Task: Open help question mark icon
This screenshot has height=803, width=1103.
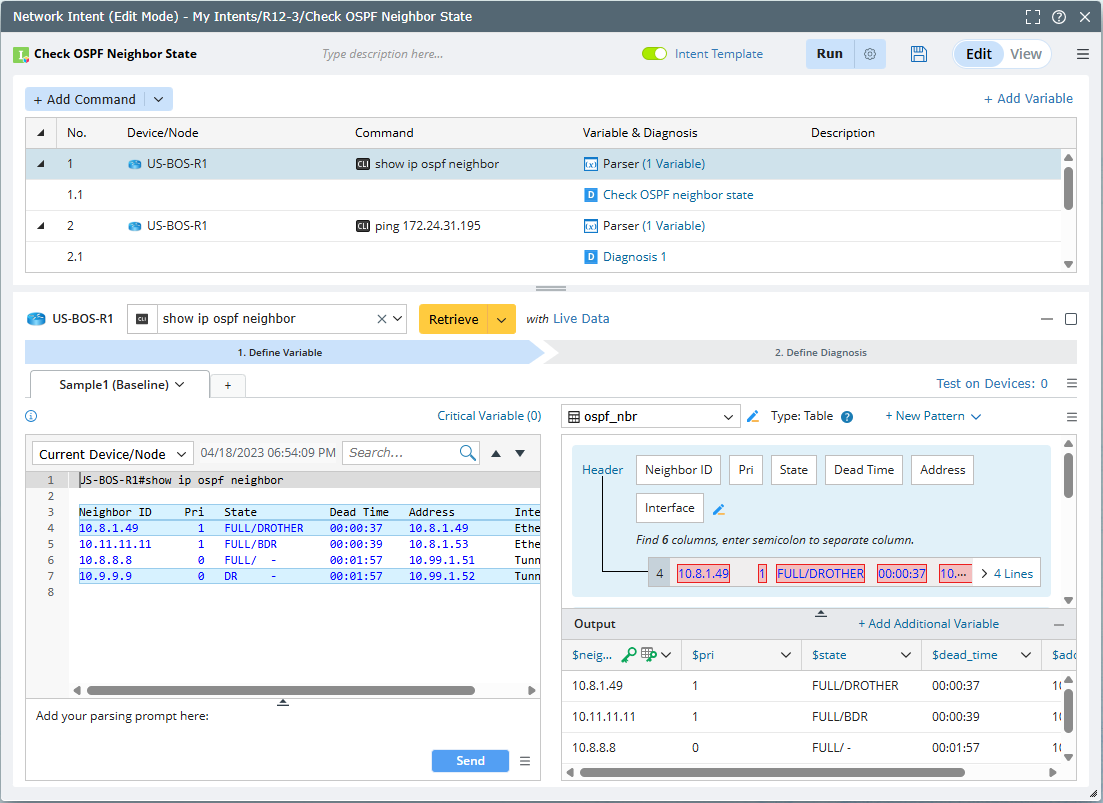Action: [1059, 17]
